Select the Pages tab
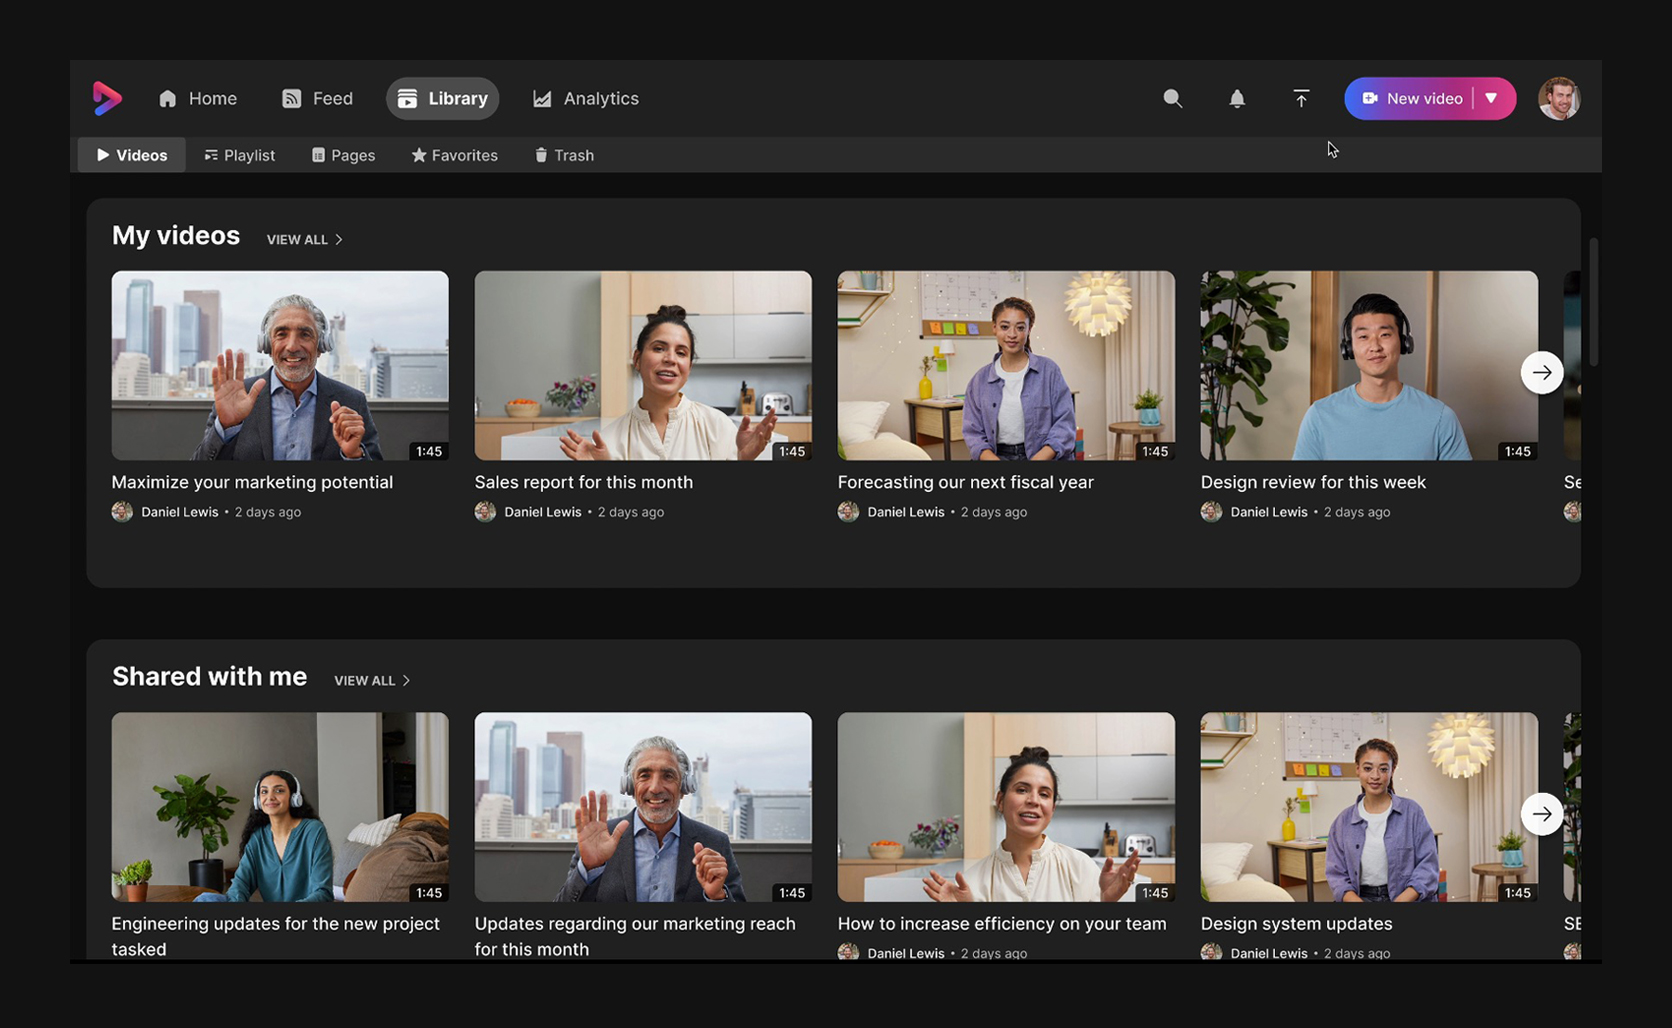The width and height of the screenshot is (1672, 1028). [x=344, y=155]
